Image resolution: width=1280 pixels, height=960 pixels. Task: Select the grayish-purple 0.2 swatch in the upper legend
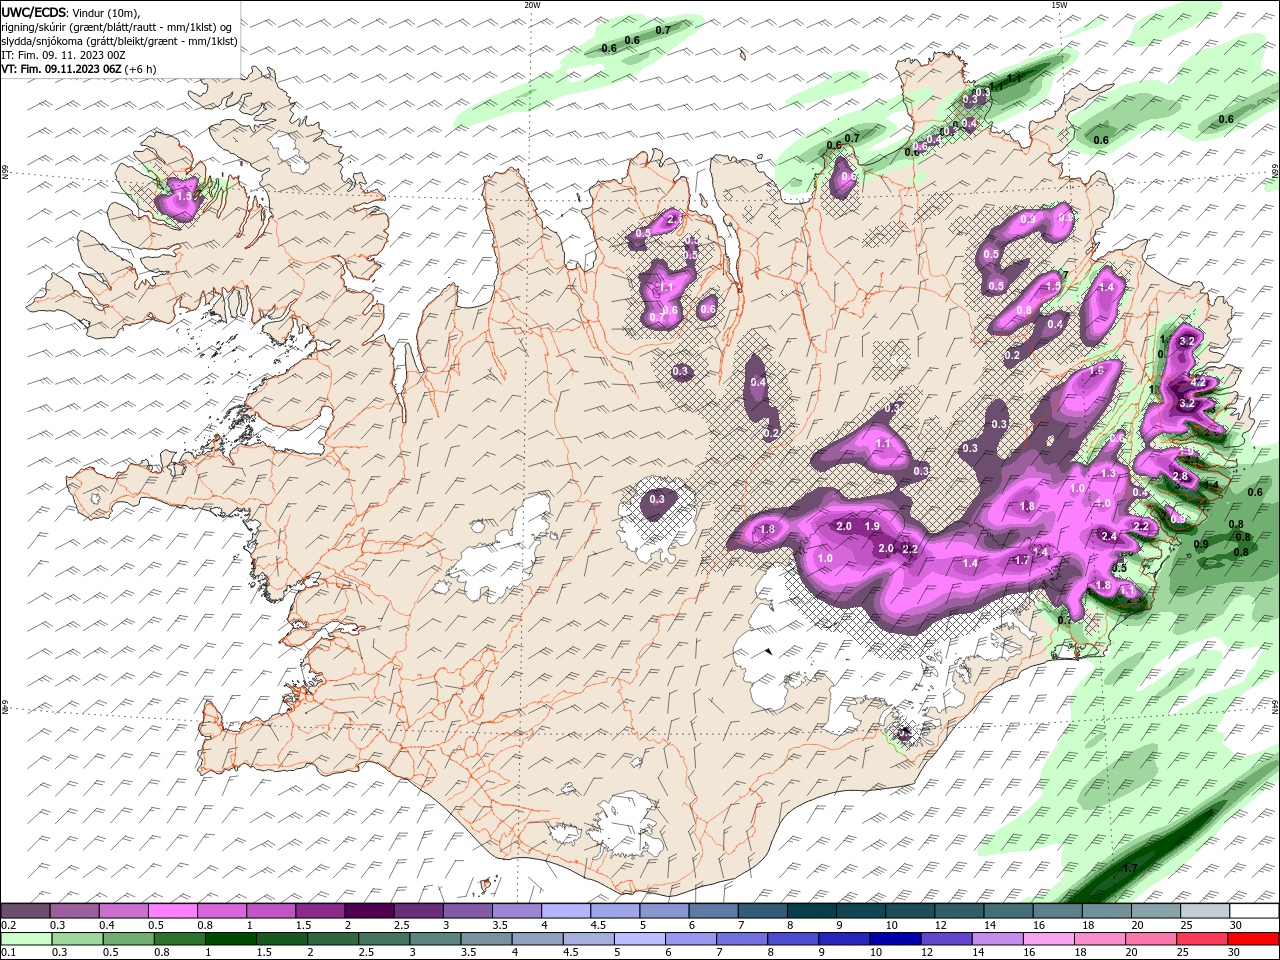click(x=25, y=911)
